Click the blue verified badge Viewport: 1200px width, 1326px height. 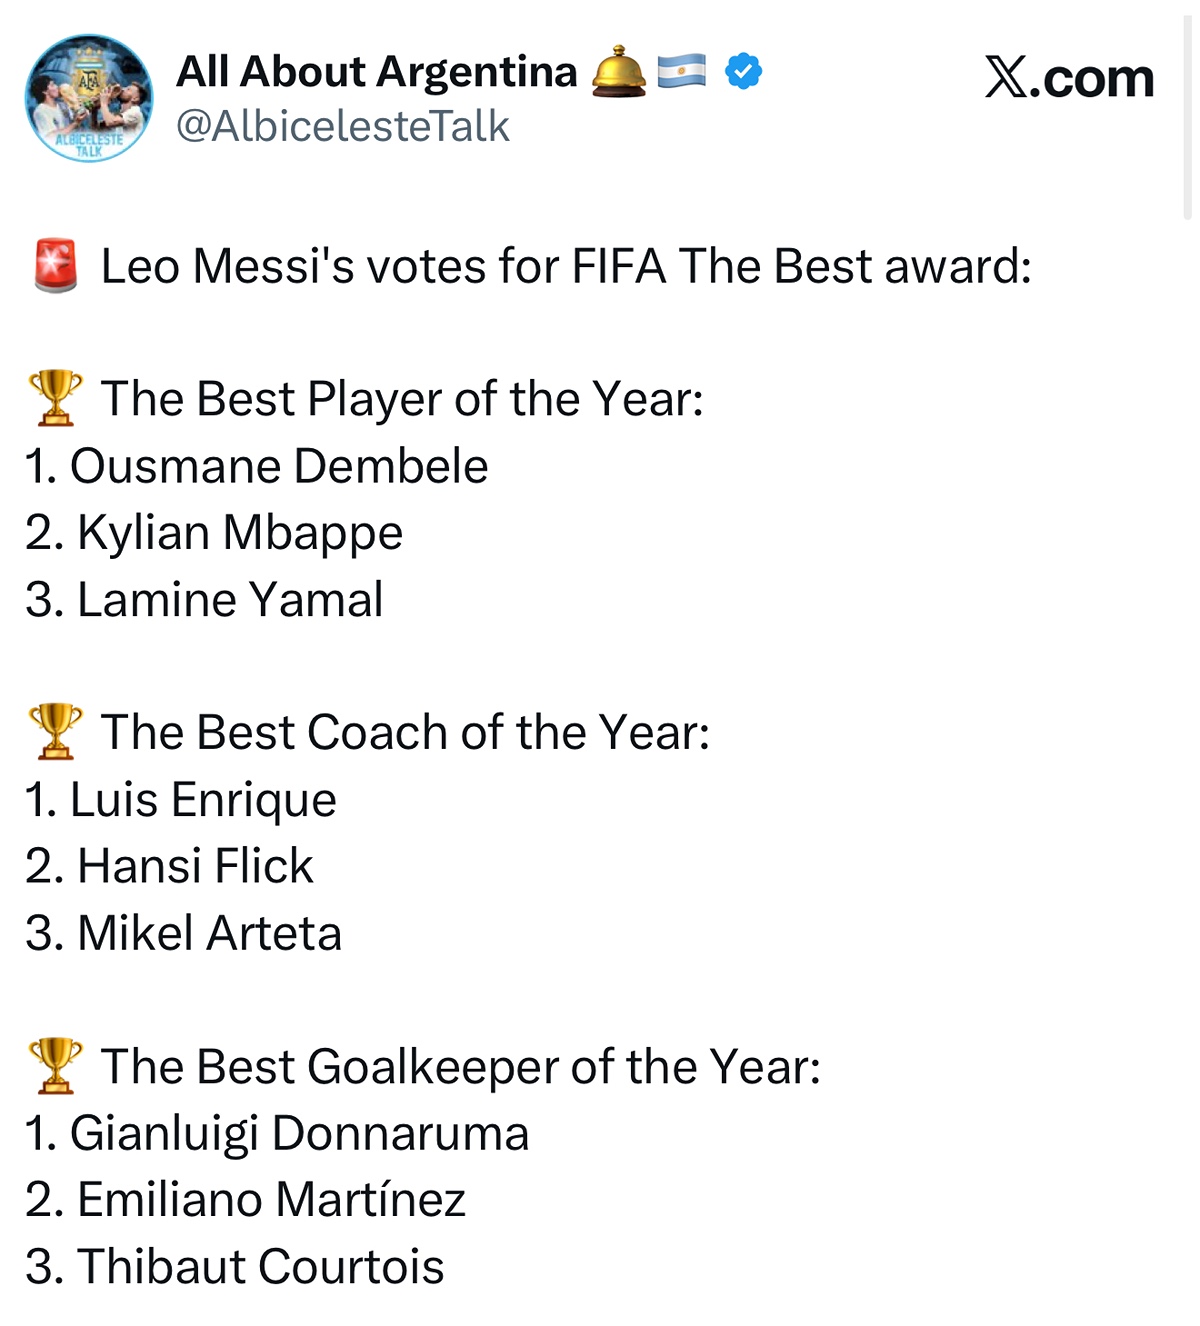pos(743,72)
